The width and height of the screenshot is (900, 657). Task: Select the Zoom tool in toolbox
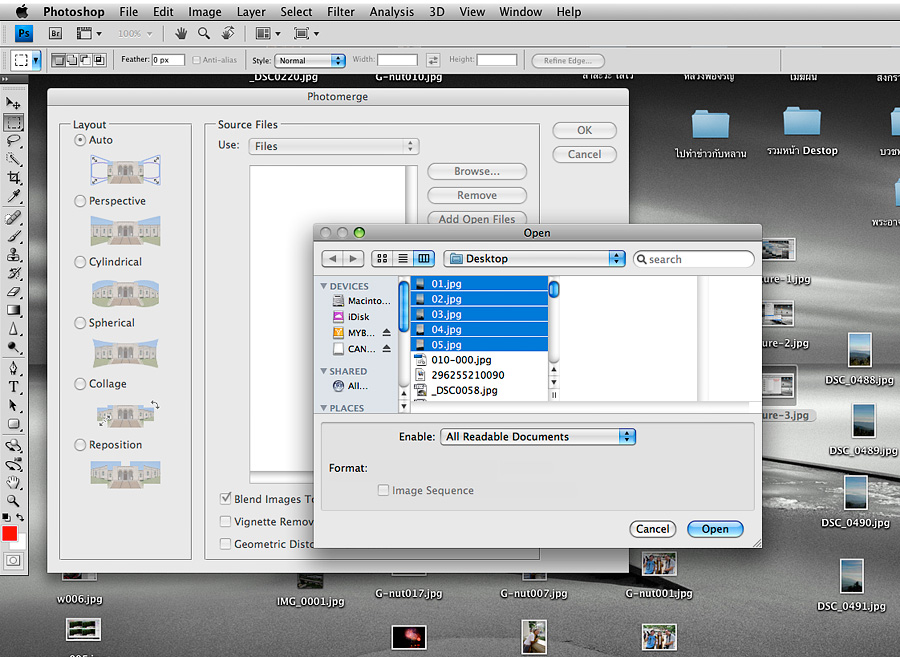14,499
